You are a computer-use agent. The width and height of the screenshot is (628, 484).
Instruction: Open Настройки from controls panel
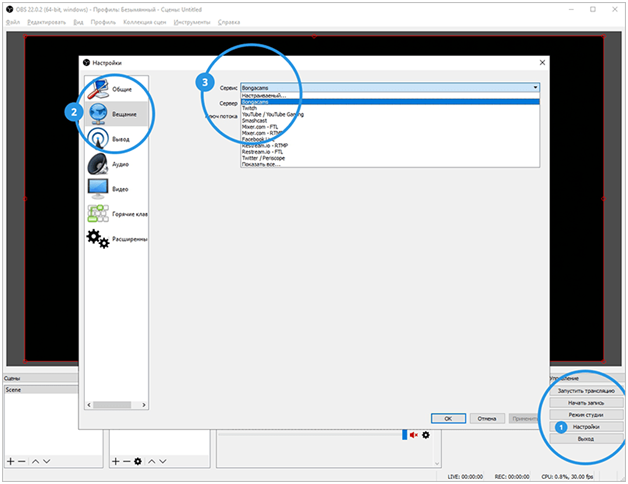coord(586,427)
